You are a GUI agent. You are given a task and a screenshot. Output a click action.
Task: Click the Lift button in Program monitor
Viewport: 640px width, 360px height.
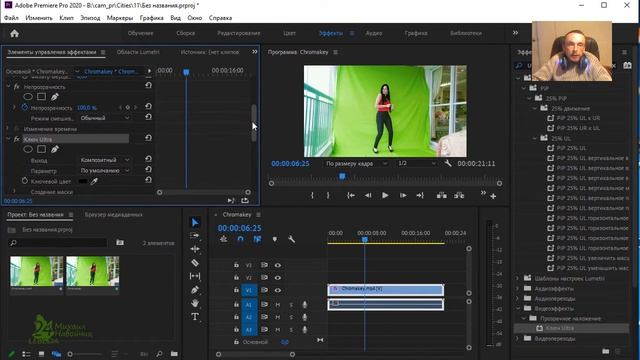coord(442,196)
